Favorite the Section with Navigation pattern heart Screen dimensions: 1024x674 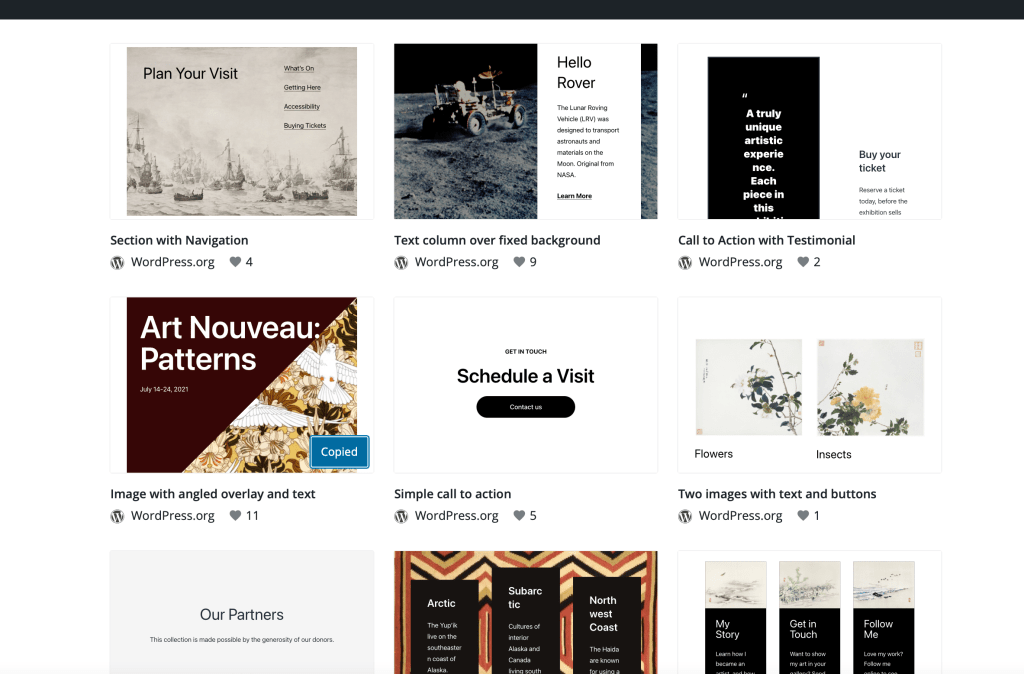(235, 262)
